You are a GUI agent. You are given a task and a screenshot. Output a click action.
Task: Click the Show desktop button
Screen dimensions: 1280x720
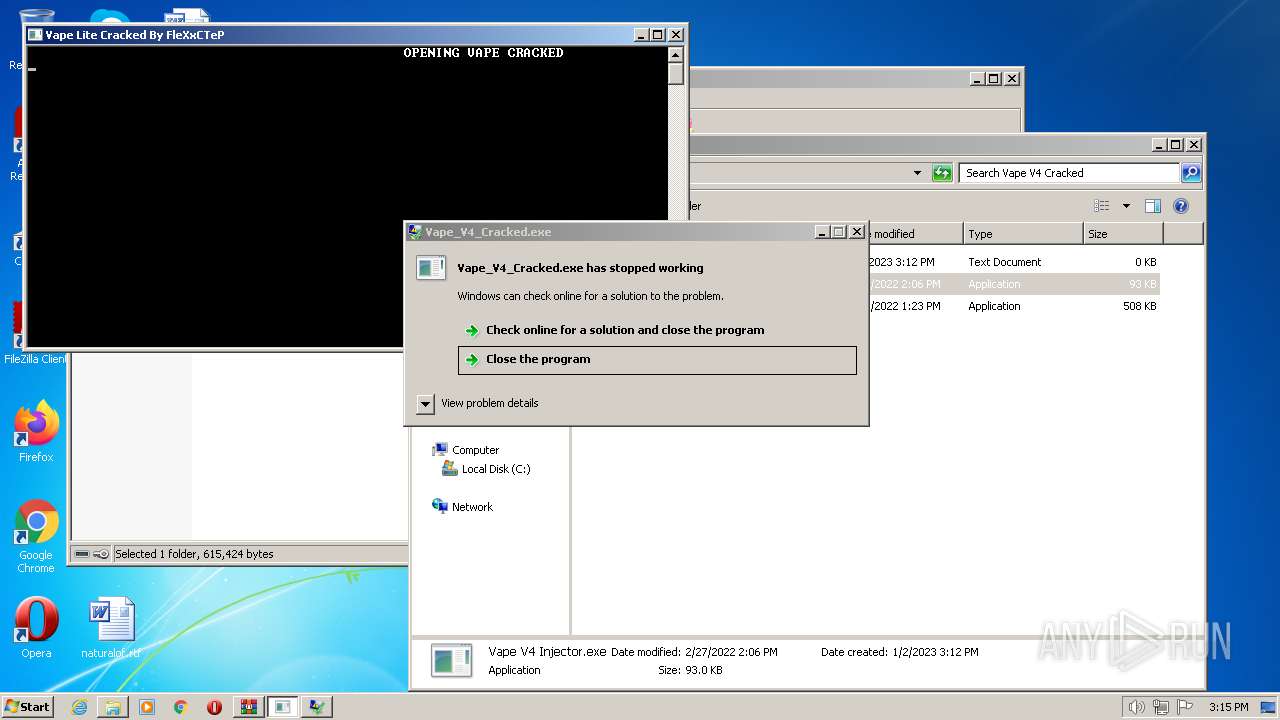pos(1269,707)
